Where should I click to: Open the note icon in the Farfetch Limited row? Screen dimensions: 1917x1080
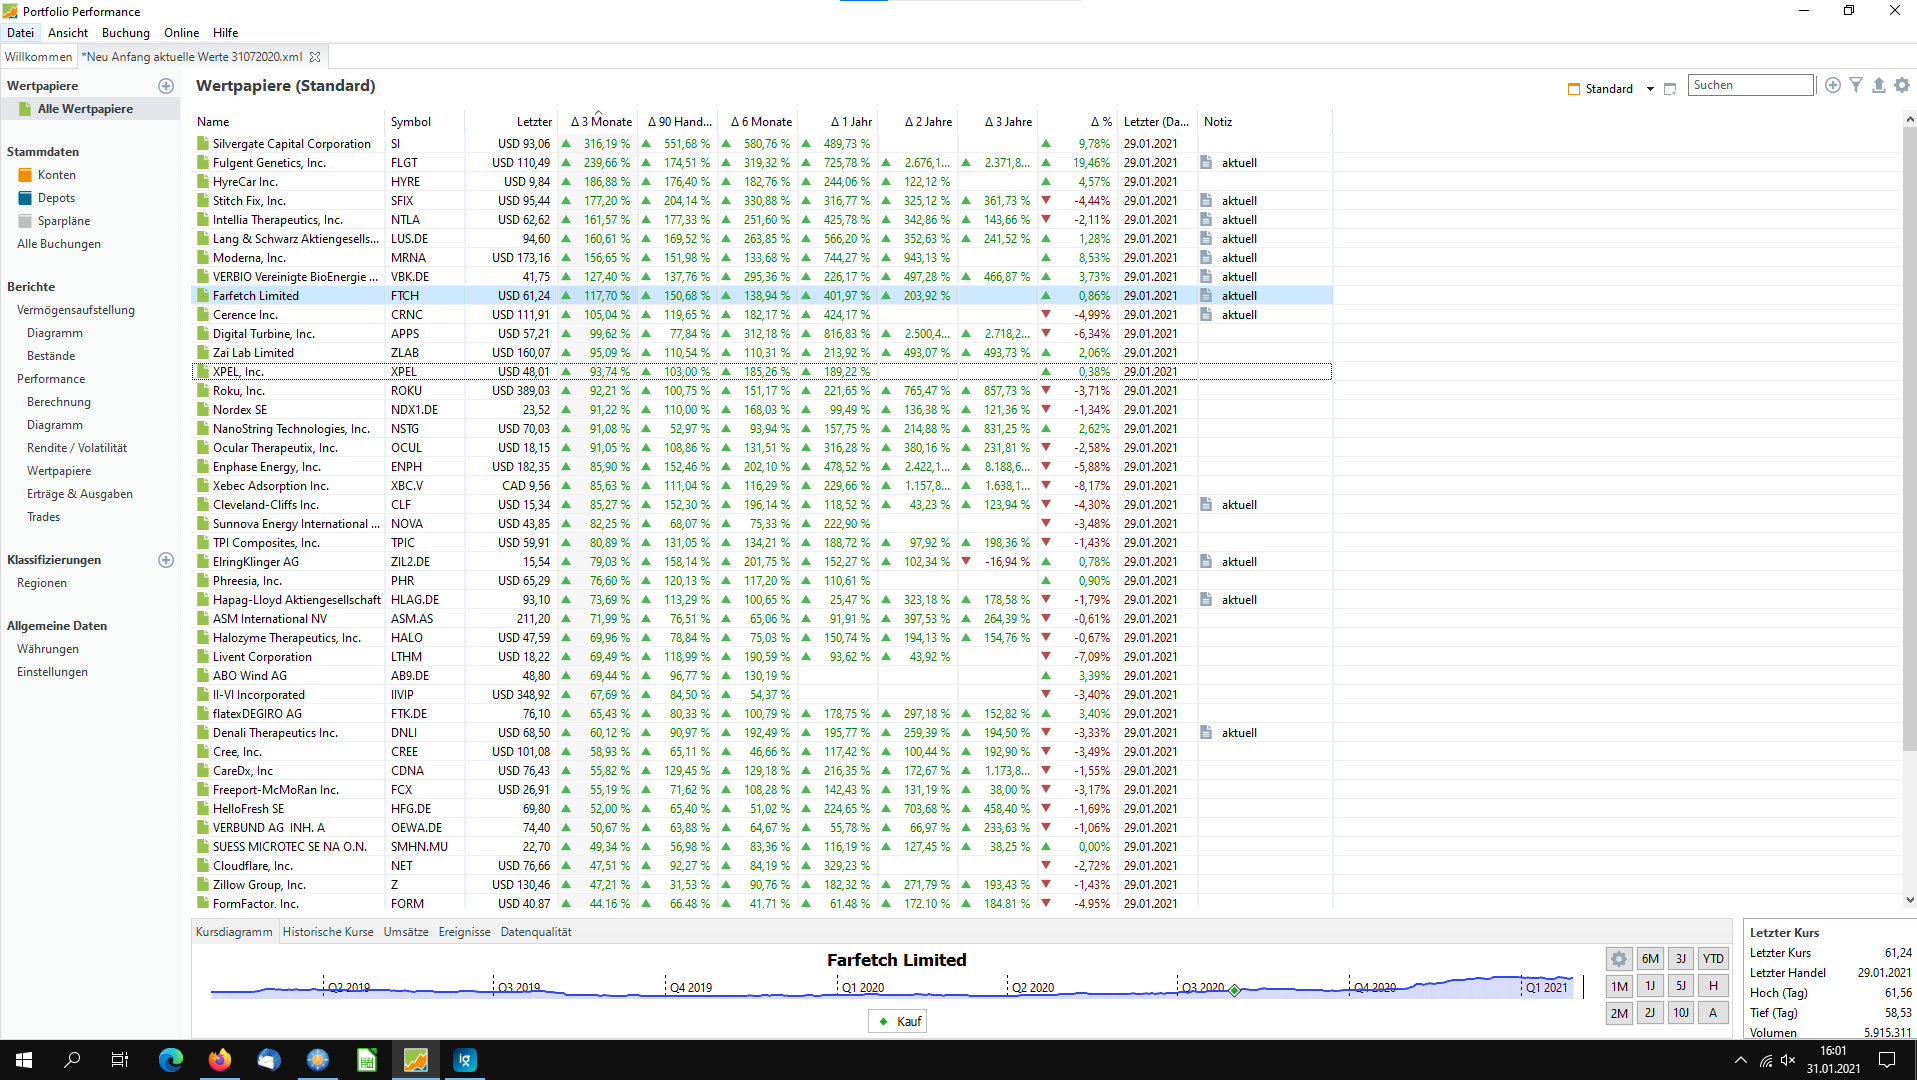pos(1206,296)
